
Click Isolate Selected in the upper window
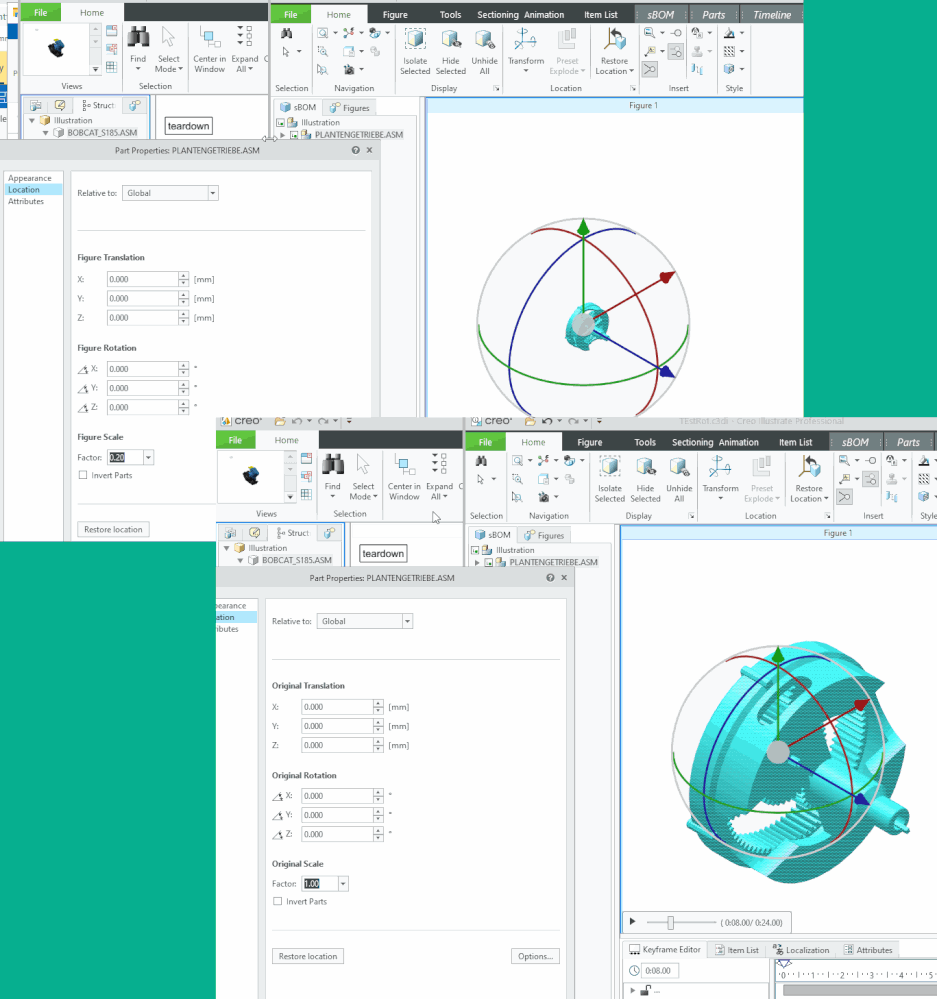pyautogui.click(x=415, y=52)
